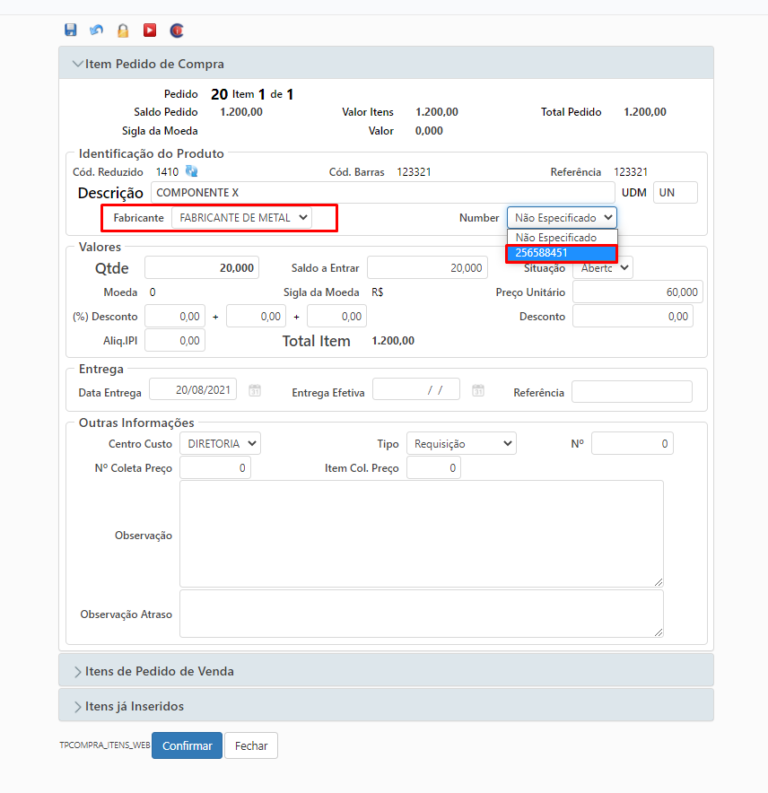Screen dimensions: 768x793
Task: Expand the Itens de Pedido de Venda section
Action: pos(158,671)
